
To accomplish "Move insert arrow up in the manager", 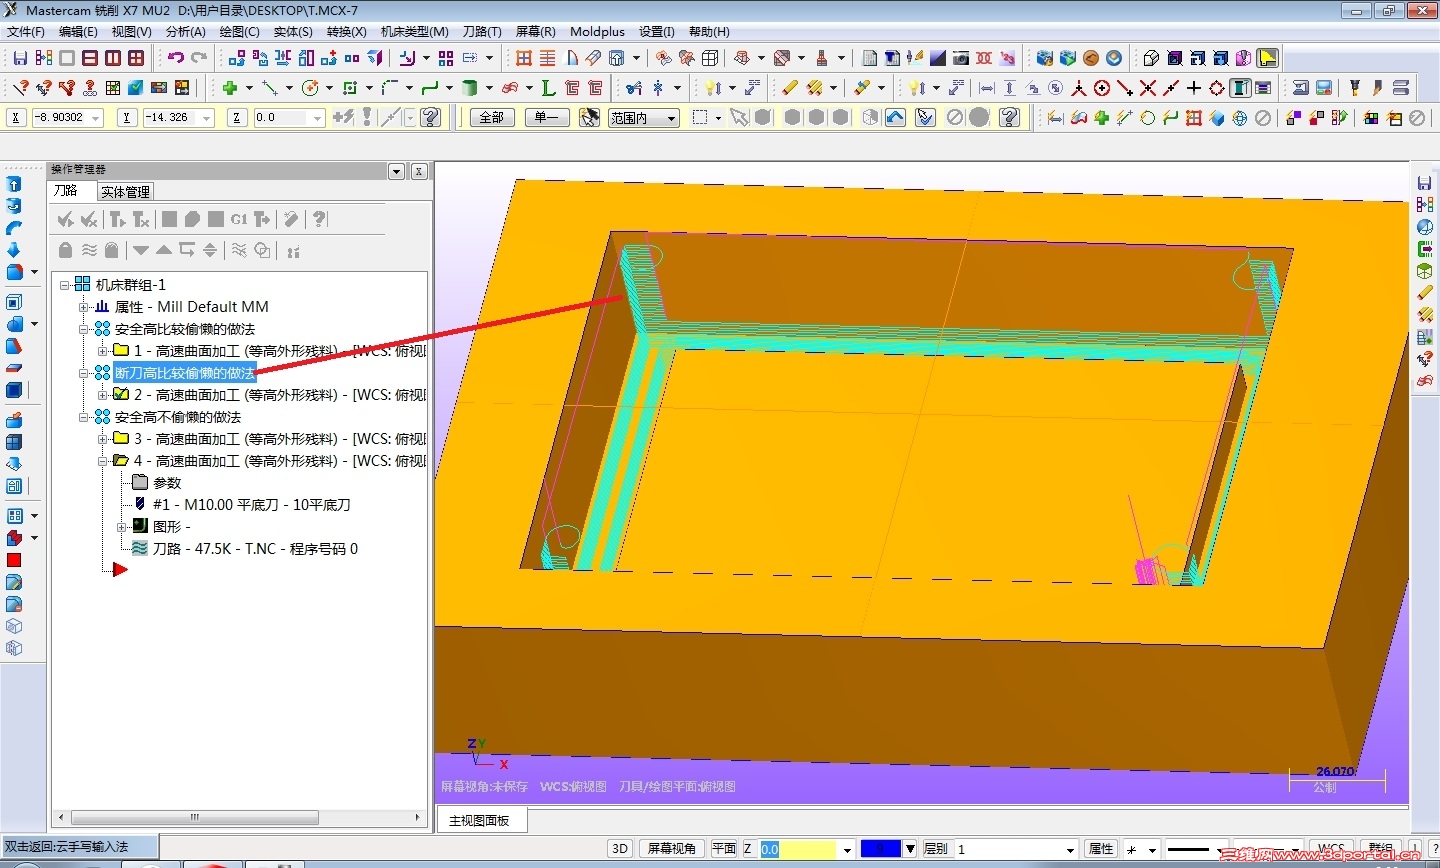I will pos(164,250).
